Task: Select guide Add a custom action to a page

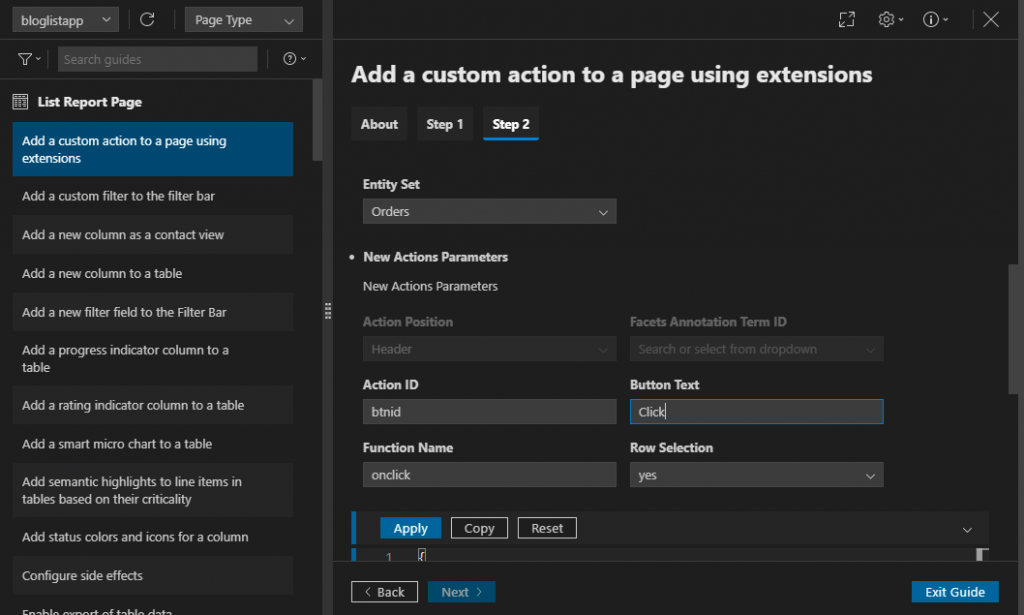Action: pos(153,150)
